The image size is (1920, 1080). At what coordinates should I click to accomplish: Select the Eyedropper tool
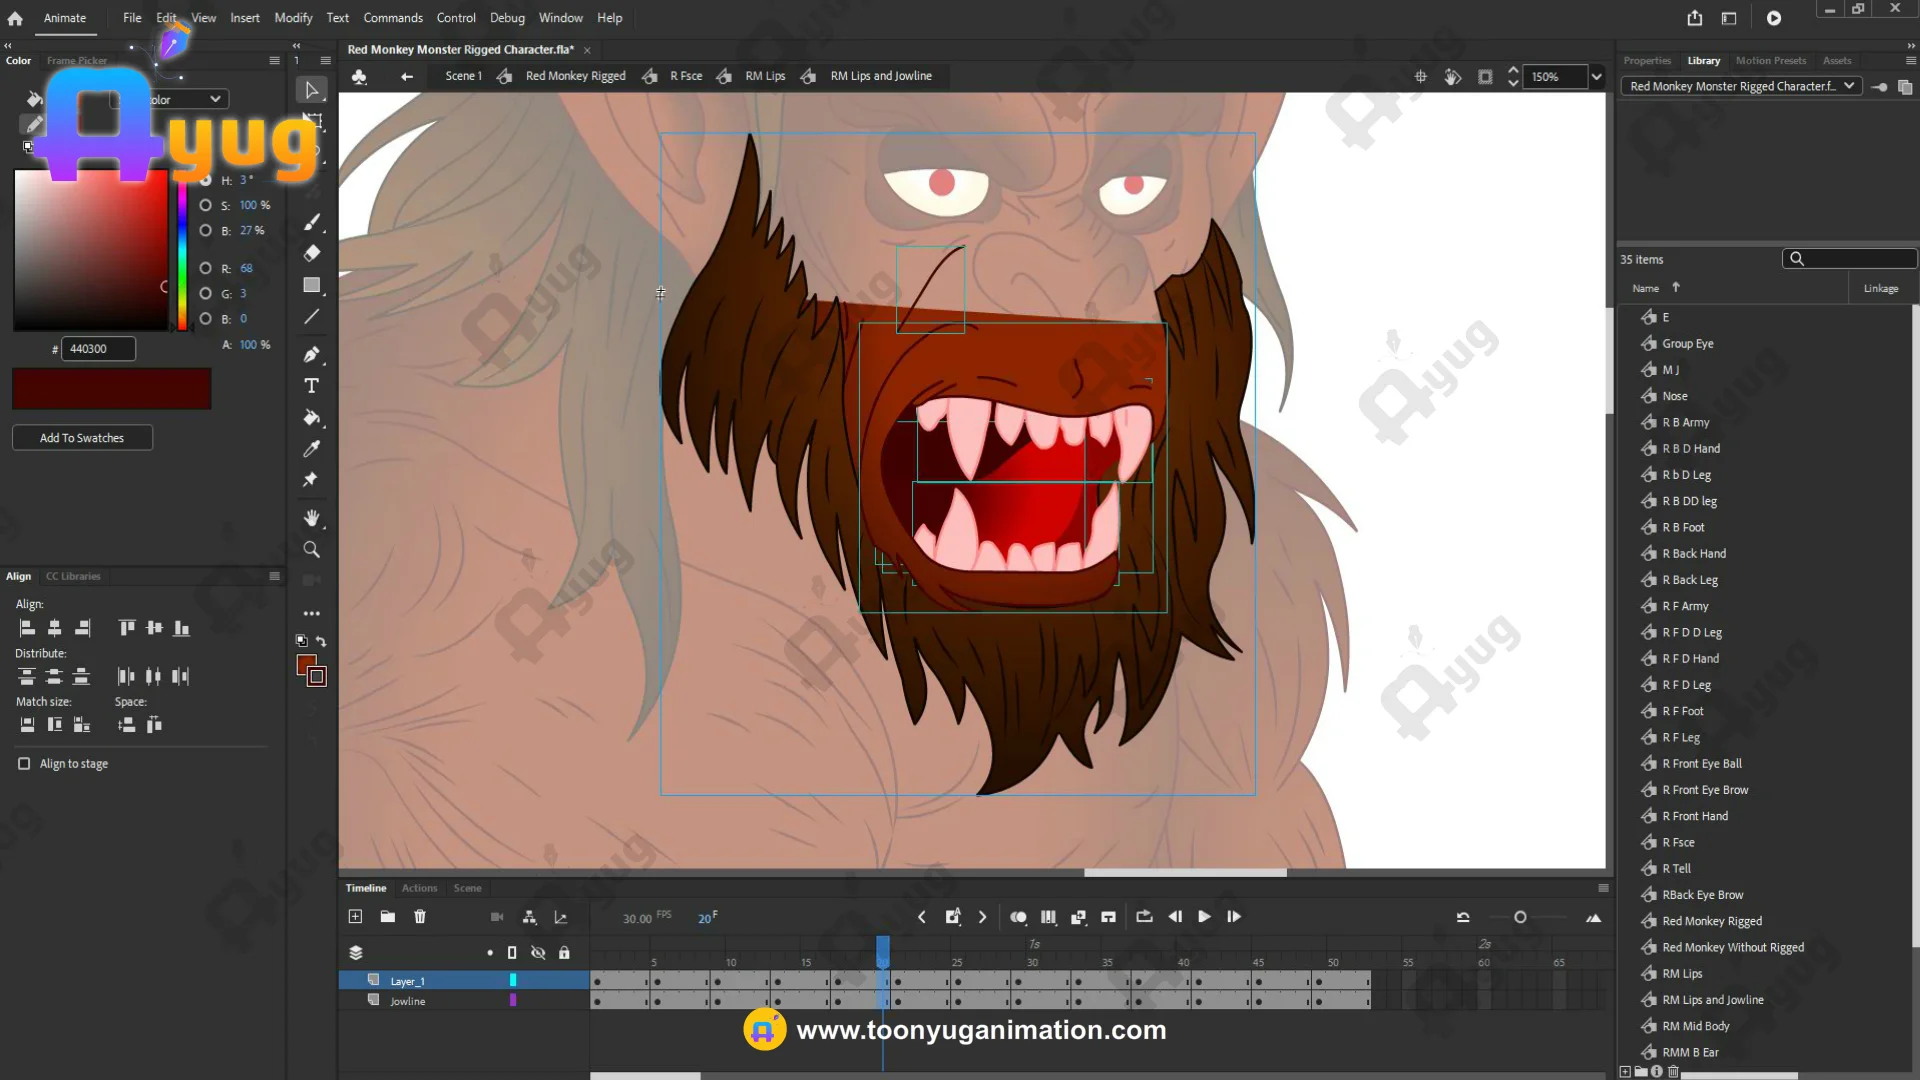click(312, 449)
